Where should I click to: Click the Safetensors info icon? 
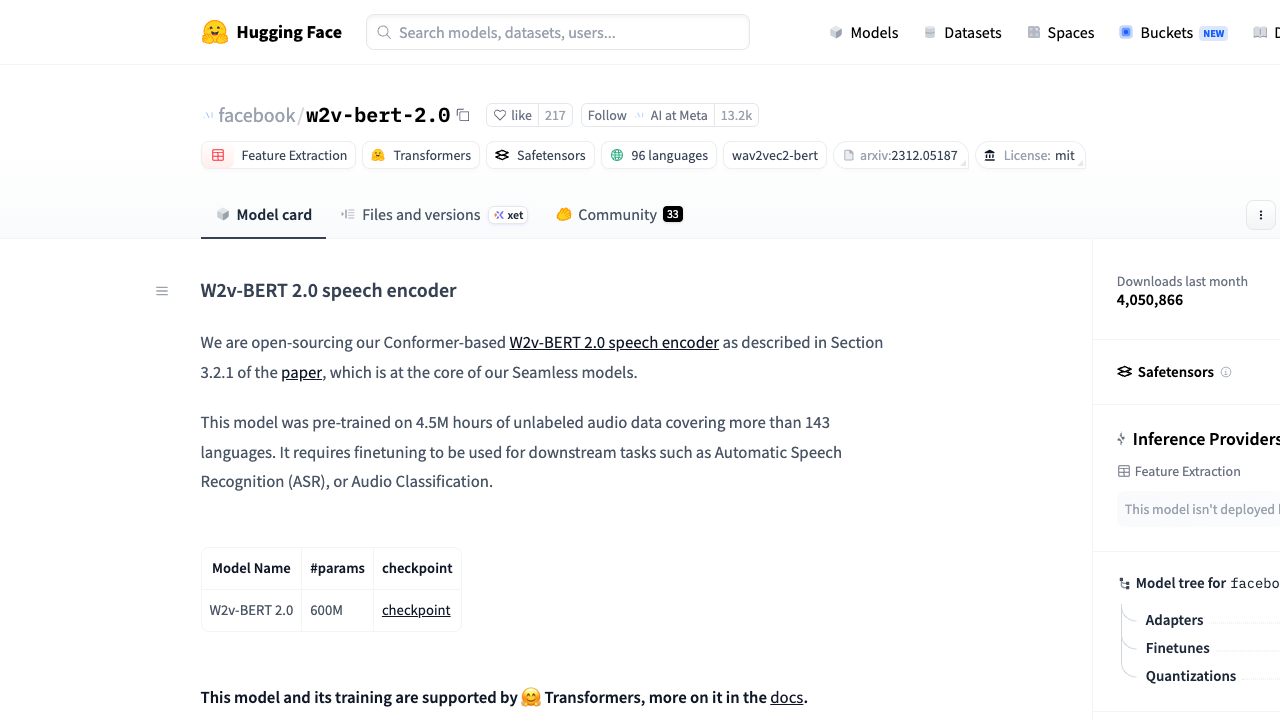pyautogui.click(x=1226, y=372)
